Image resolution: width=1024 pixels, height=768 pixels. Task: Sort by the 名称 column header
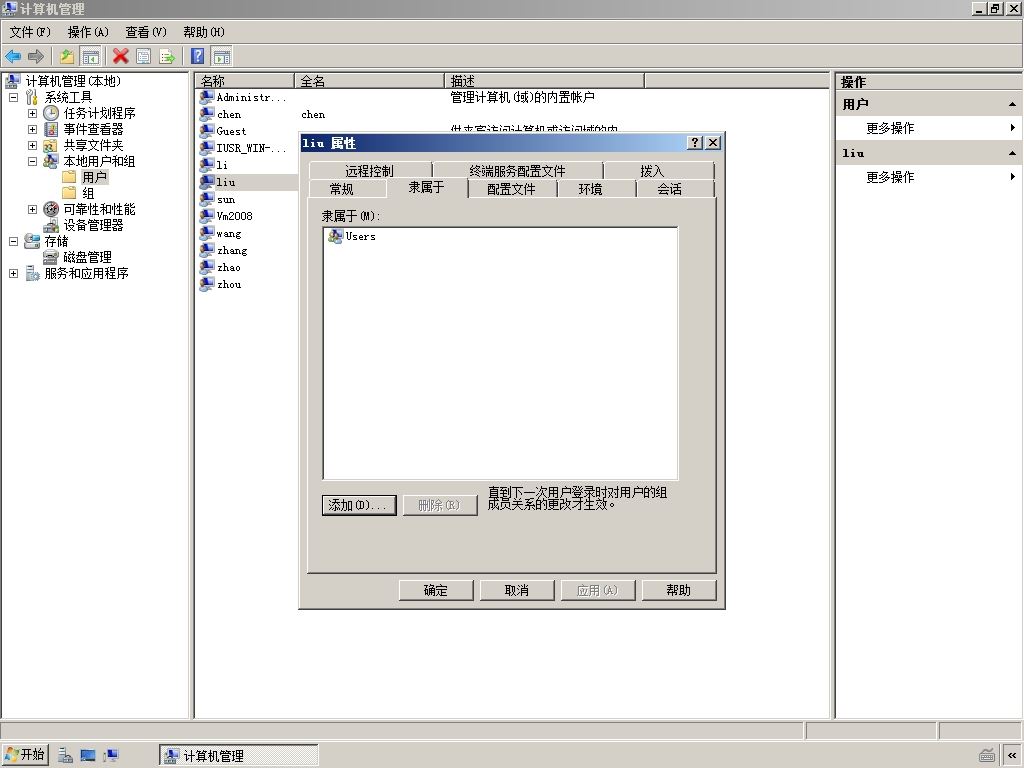(245, 81)
